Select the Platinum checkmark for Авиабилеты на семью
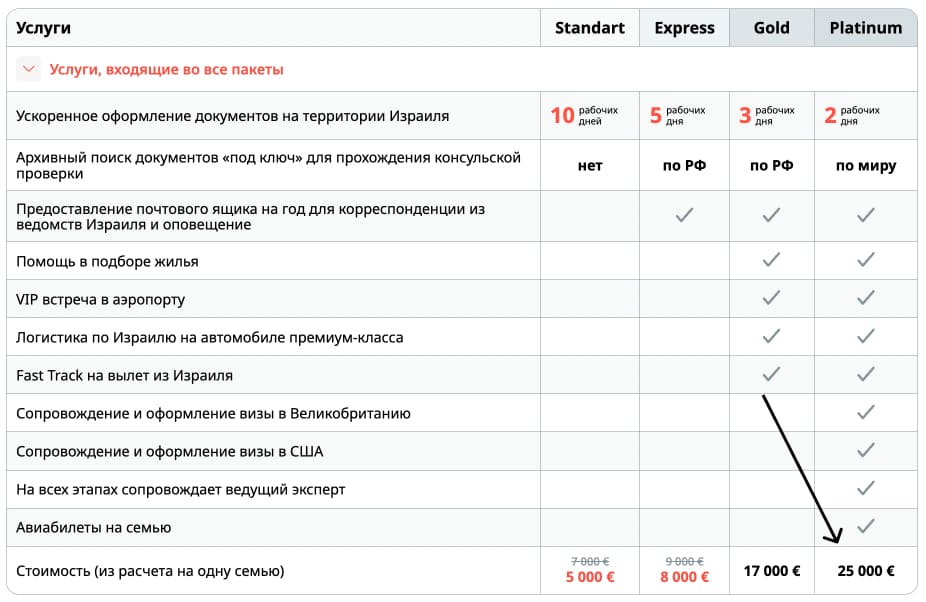This screenshot has width=926, height=602. (865, 527)
